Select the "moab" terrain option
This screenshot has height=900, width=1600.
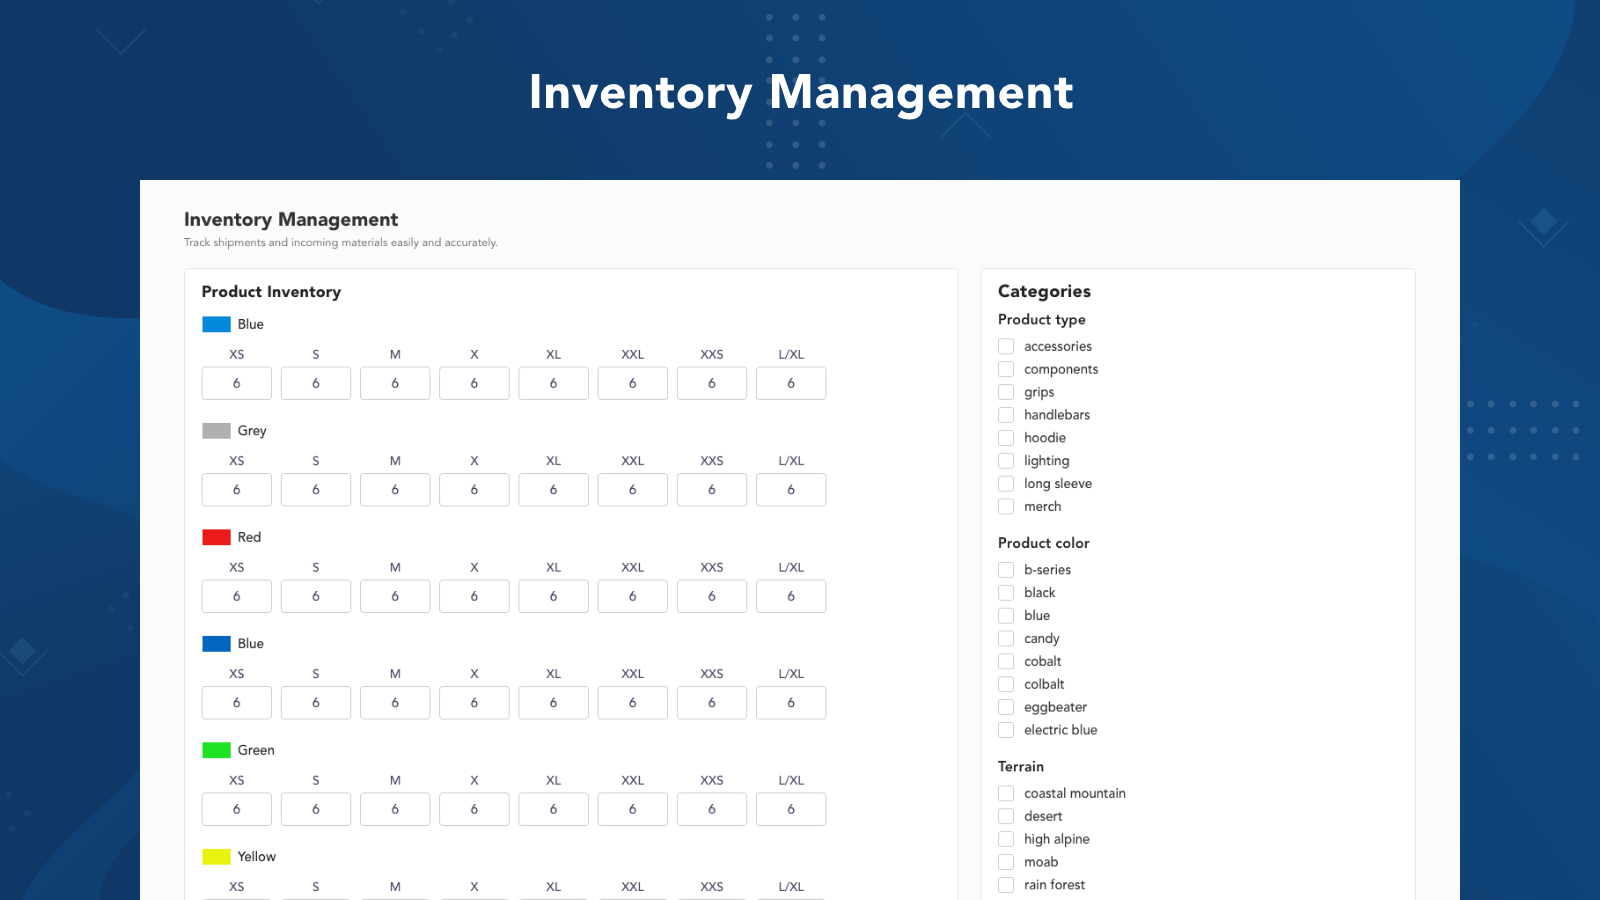click(1005, 861)
